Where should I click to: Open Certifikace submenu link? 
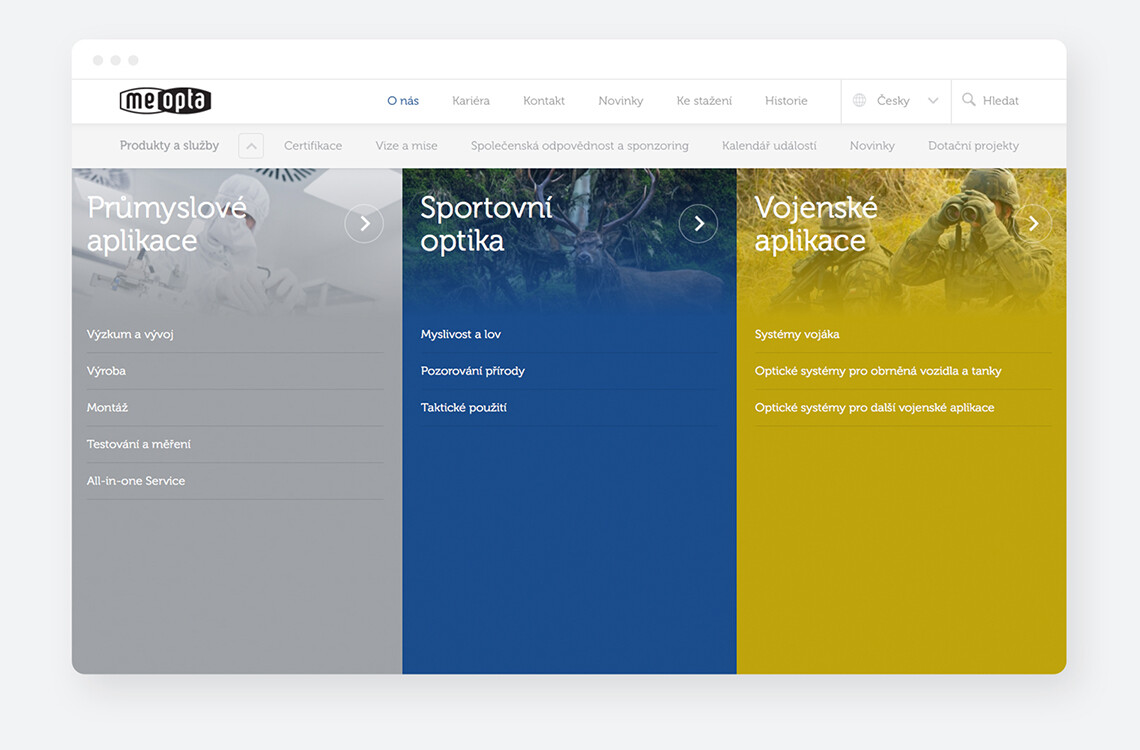click(x=313, y=145)
